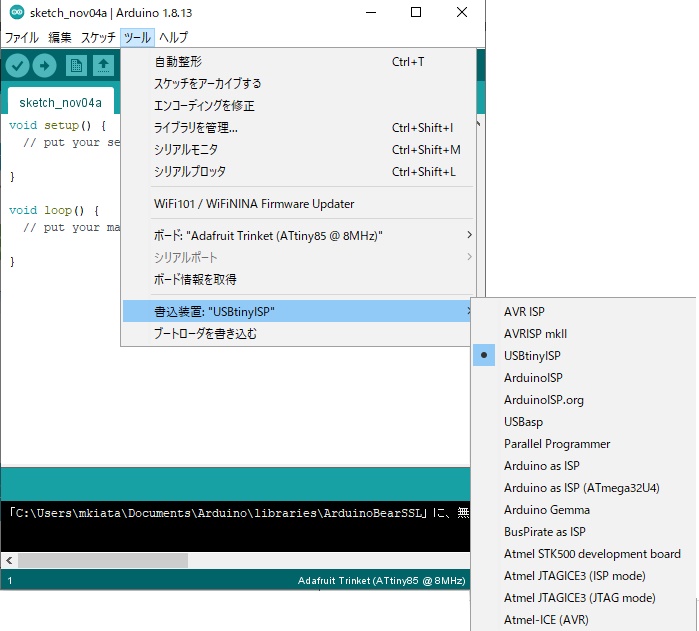Open the ファイル menu
699x631 pixels.
(x=21, y=37)
